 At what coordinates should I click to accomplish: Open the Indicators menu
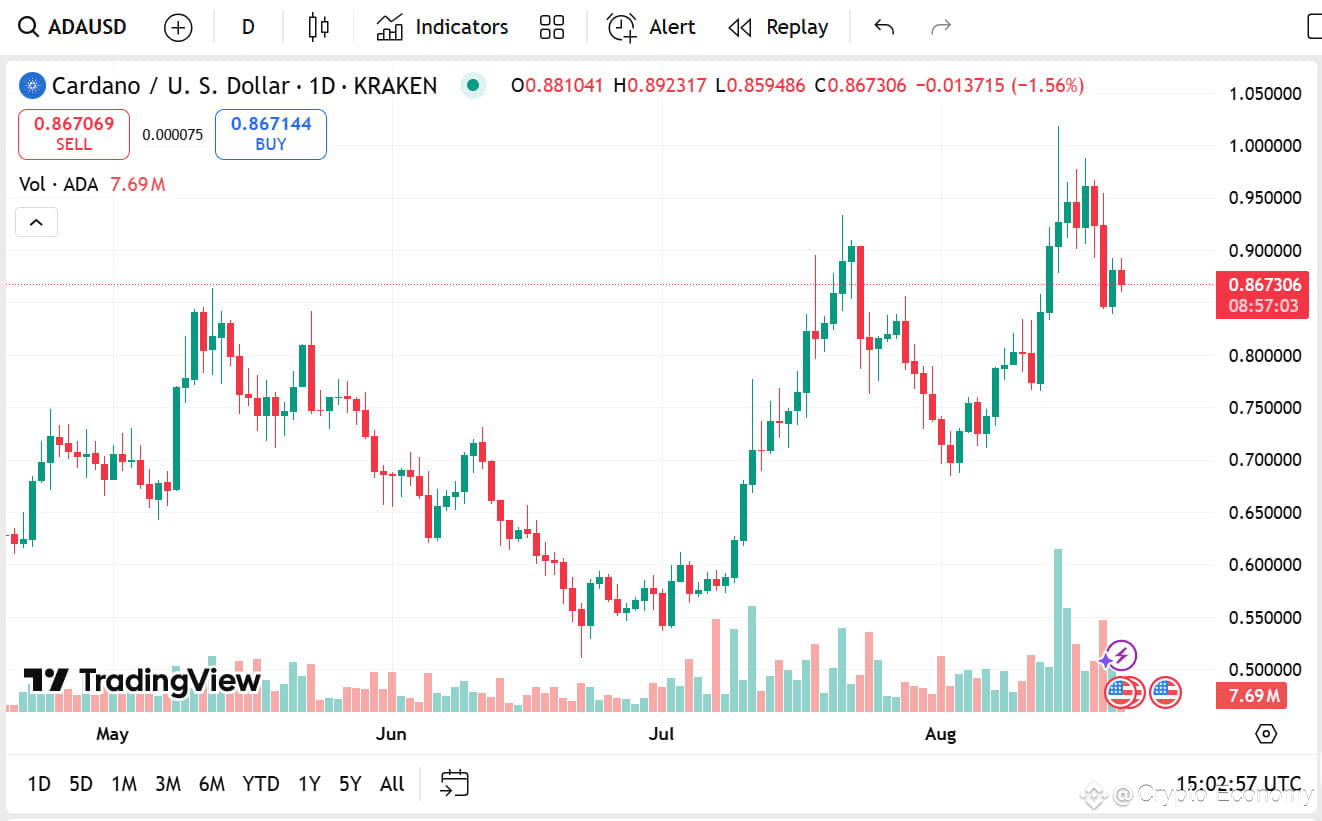pos(442,27)
